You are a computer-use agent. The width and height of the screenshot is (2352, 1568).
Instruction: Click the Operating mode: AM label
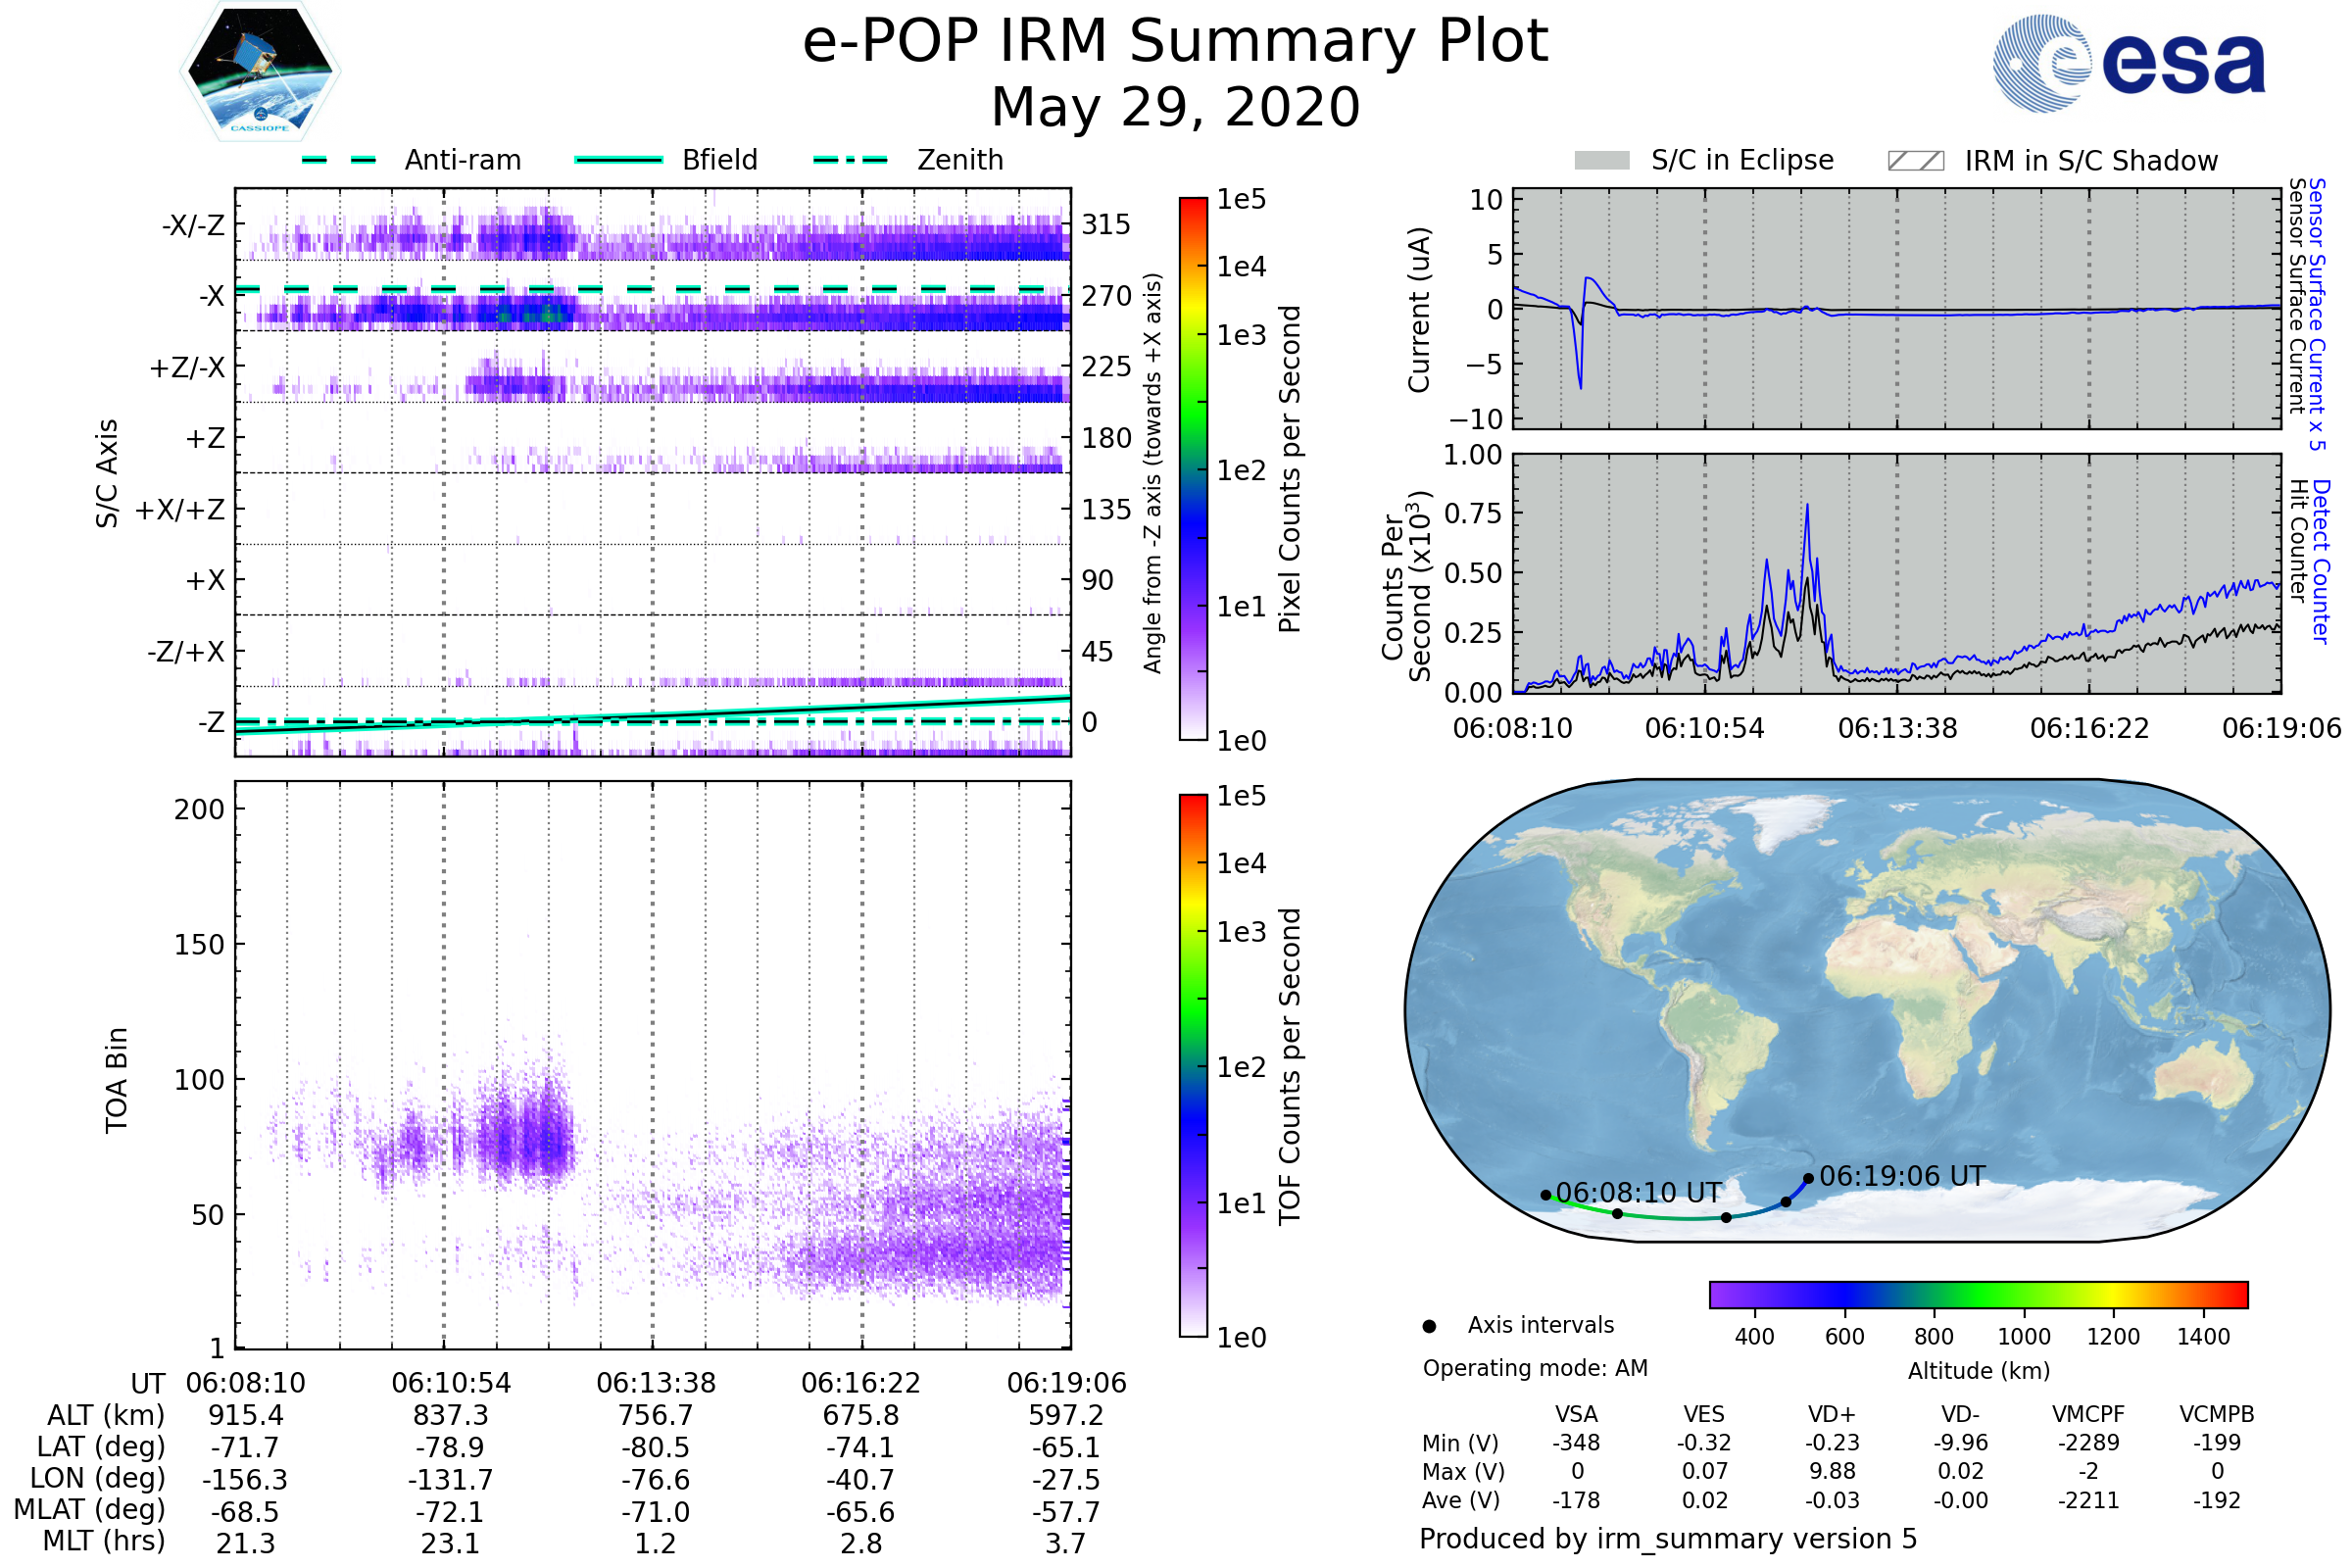1535,1368
